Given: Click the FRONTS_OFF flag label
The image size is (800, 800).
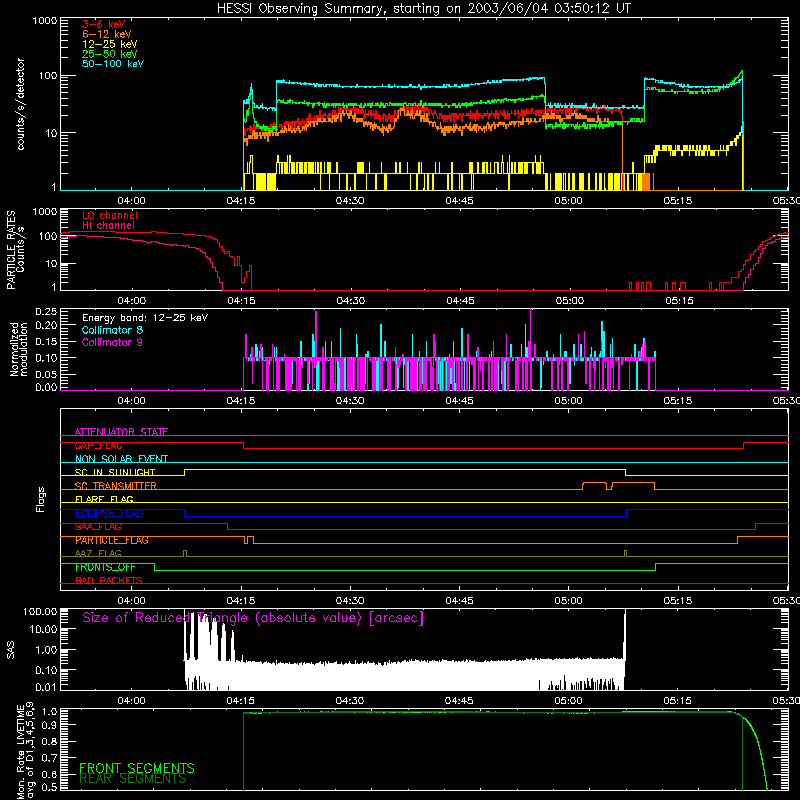Looking at the screenshot, I should (x=105, y=567).
